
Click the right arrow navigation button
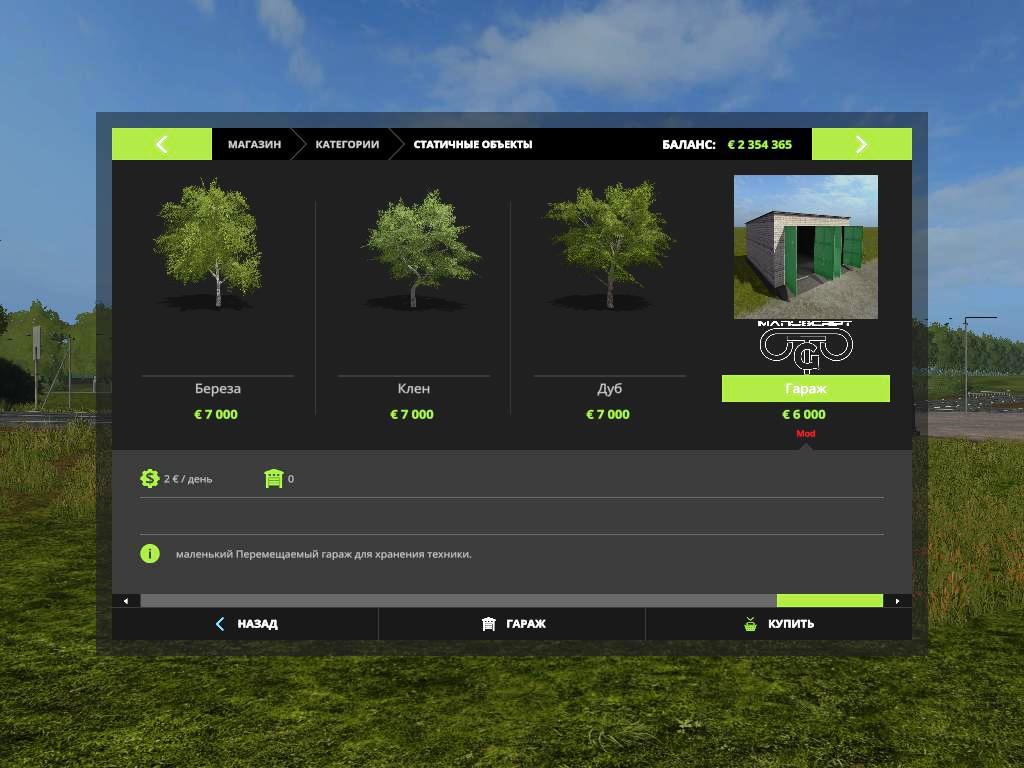(x=861, y=144)
